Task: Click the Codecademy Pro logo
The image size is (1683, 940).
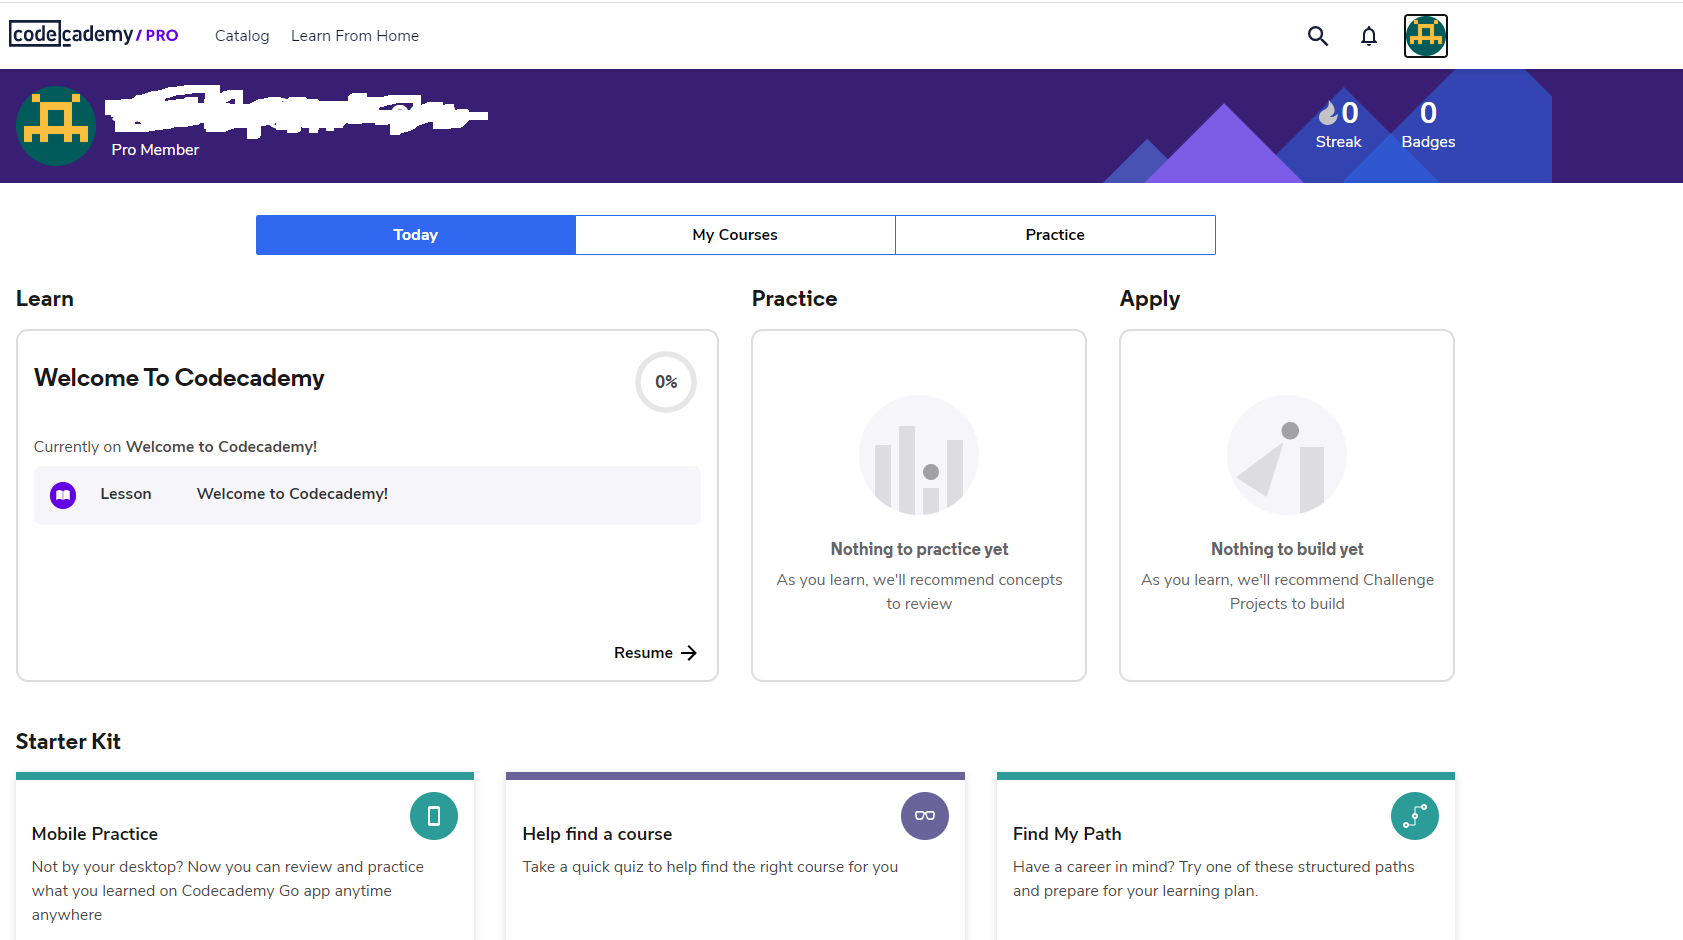Action: (94, 35)
